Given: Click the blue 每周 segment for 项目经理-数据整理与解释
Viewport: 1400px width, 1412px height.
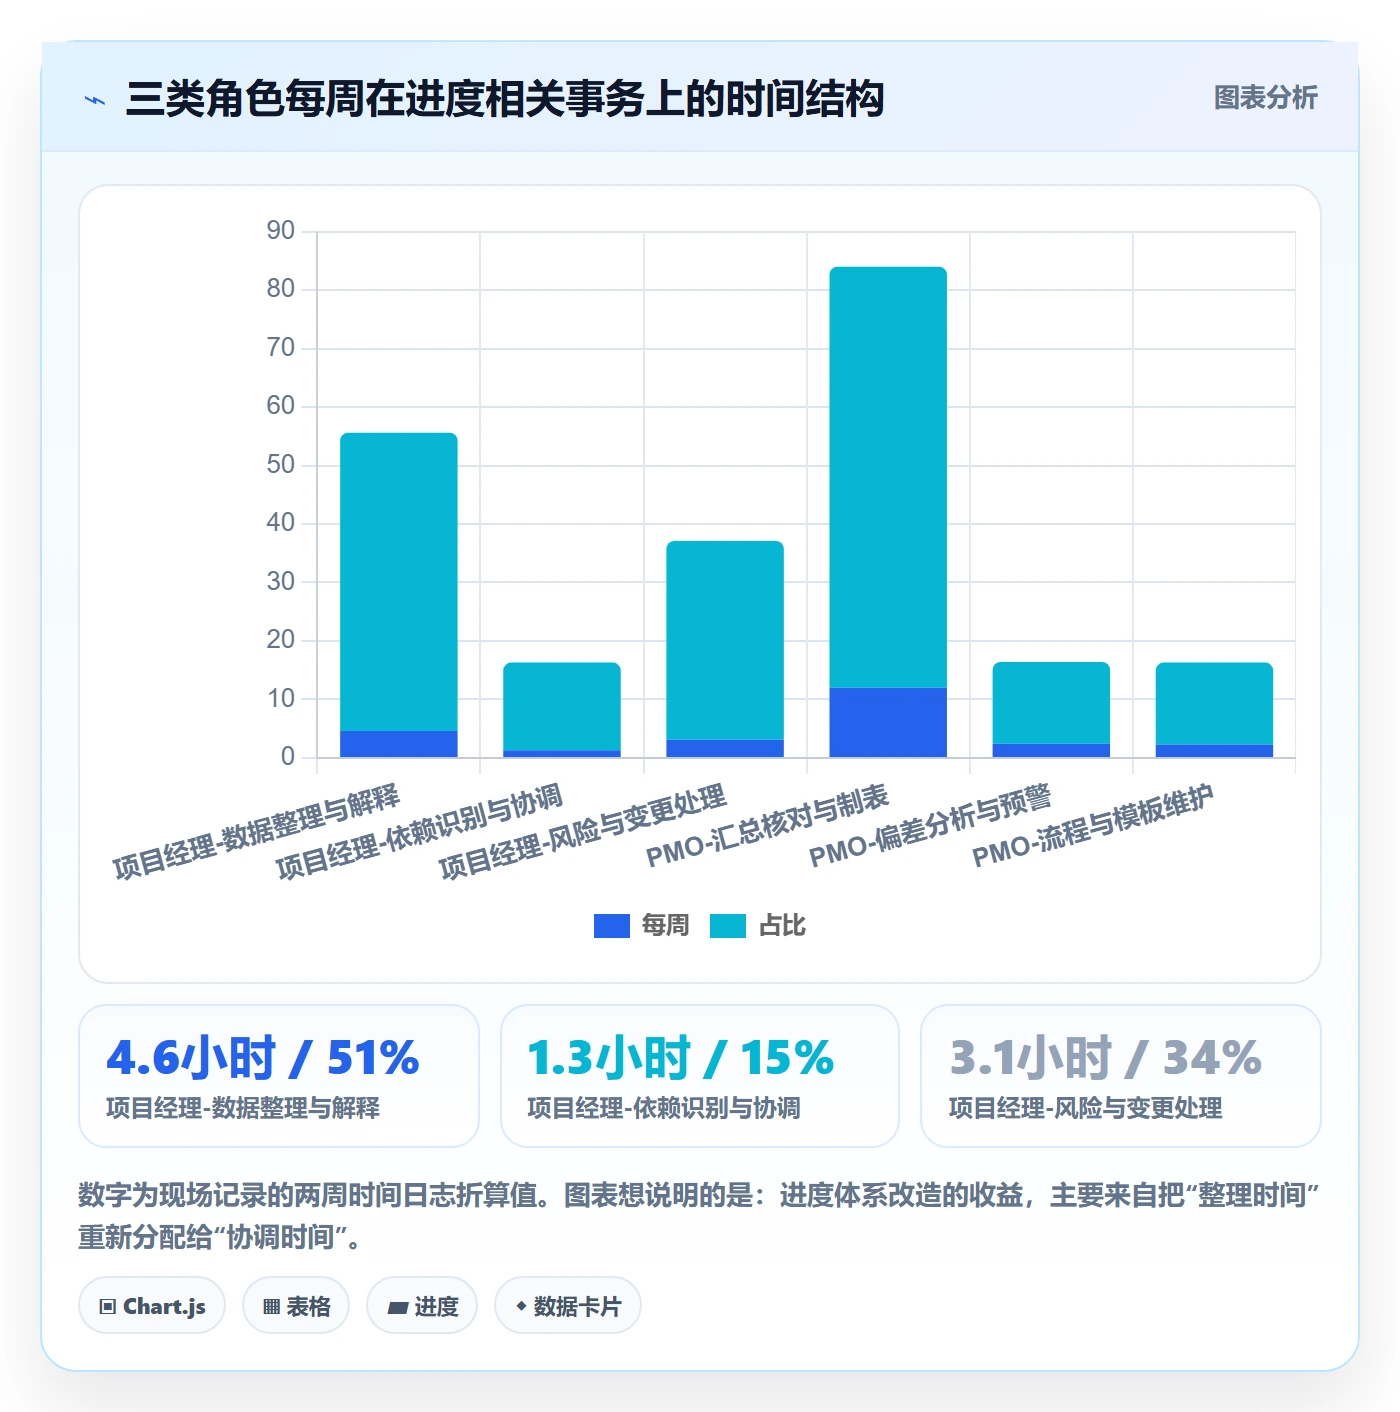Looking at the screenshot, I should pyautogui.click(x=399, y=744).
